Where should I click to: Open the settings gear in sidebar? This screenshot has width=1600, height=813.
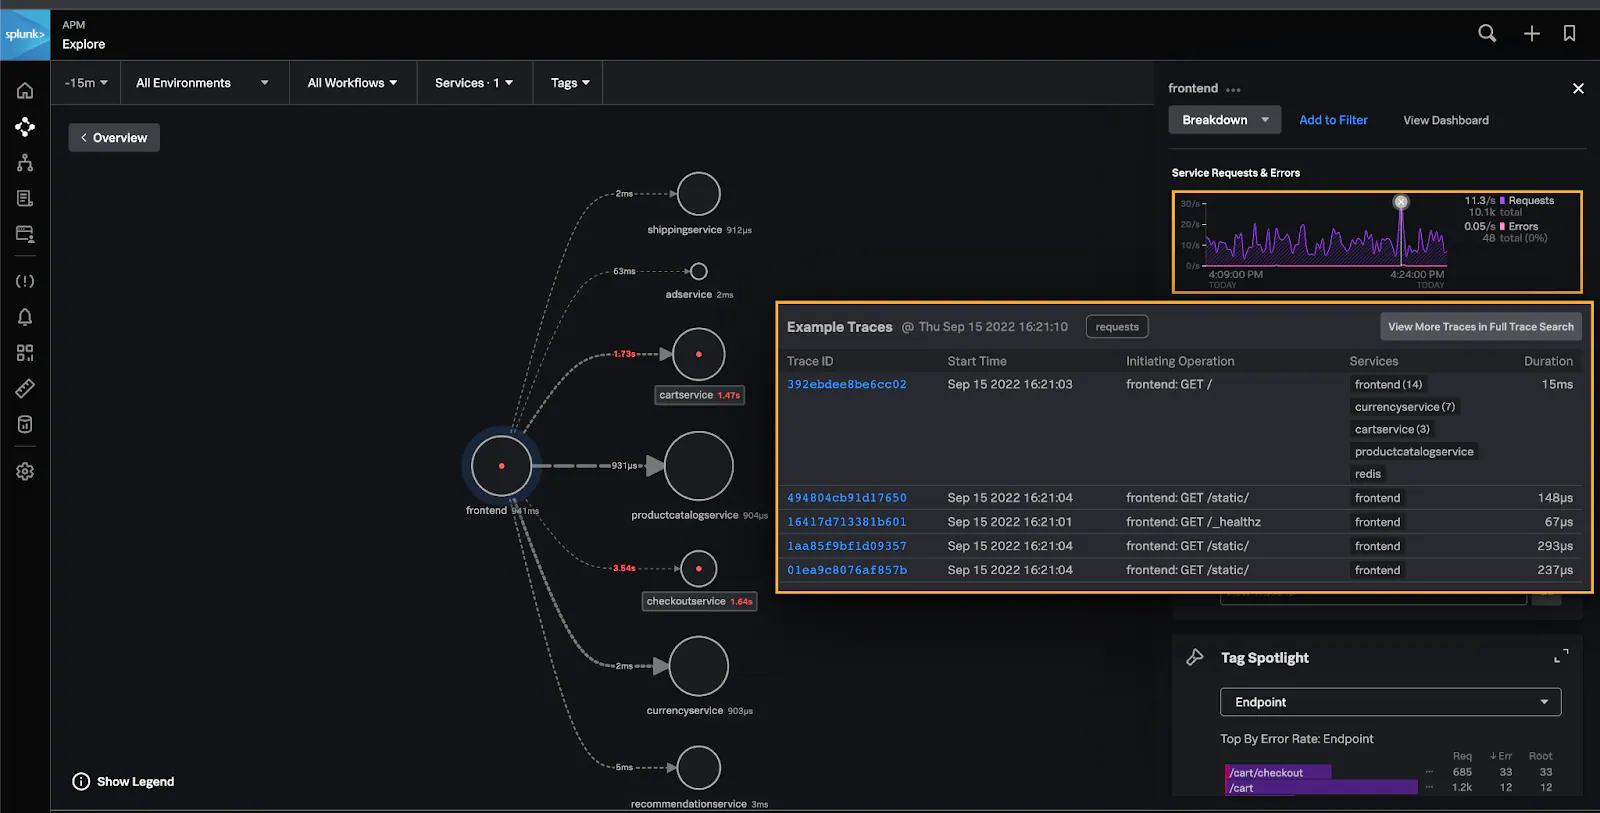tap(25, 471)
